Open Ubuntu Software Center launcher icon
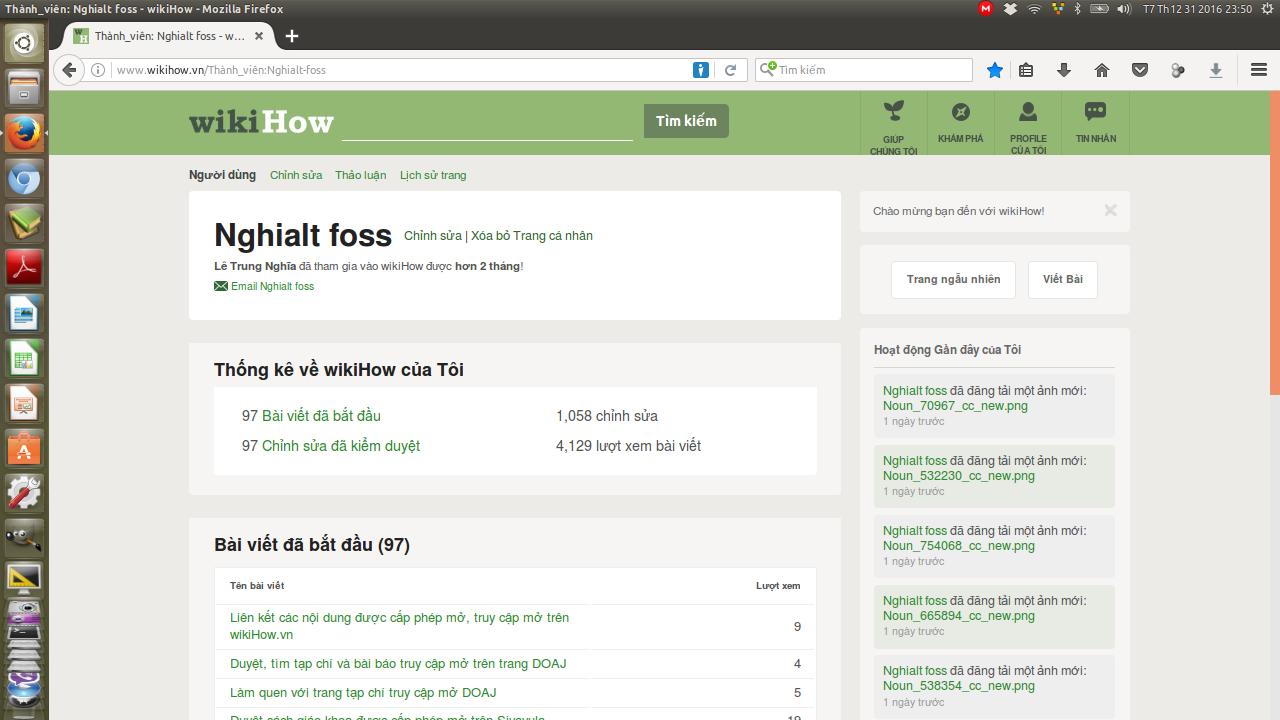This screenshot has width=1280, height=720. (24, 450)
